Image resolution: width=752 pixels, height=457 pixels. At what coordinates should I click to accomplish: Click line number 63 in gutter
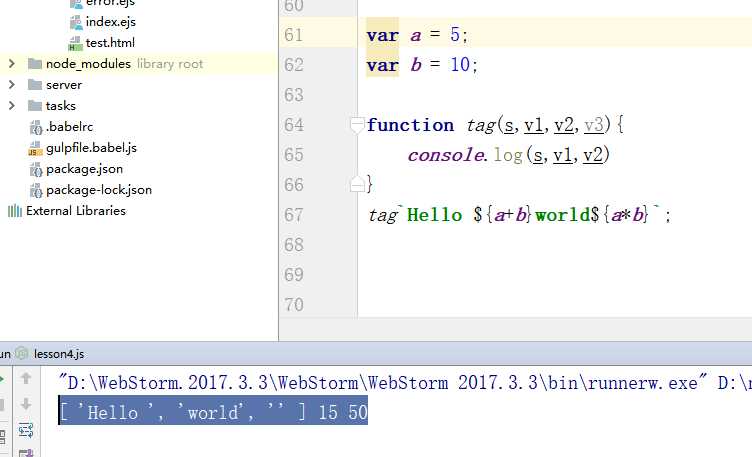(294, 94)
